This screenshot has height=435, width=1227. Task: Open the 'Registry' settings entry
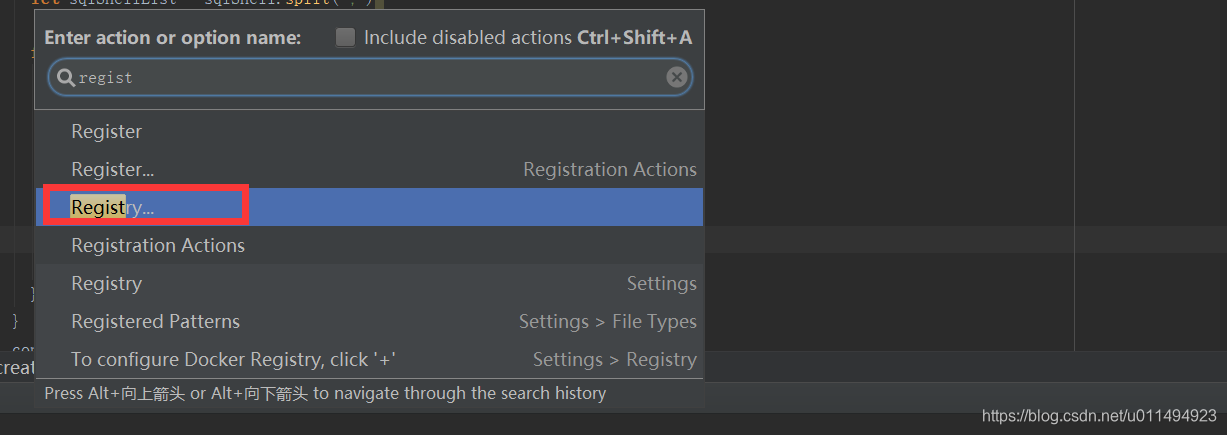[370, 283]
